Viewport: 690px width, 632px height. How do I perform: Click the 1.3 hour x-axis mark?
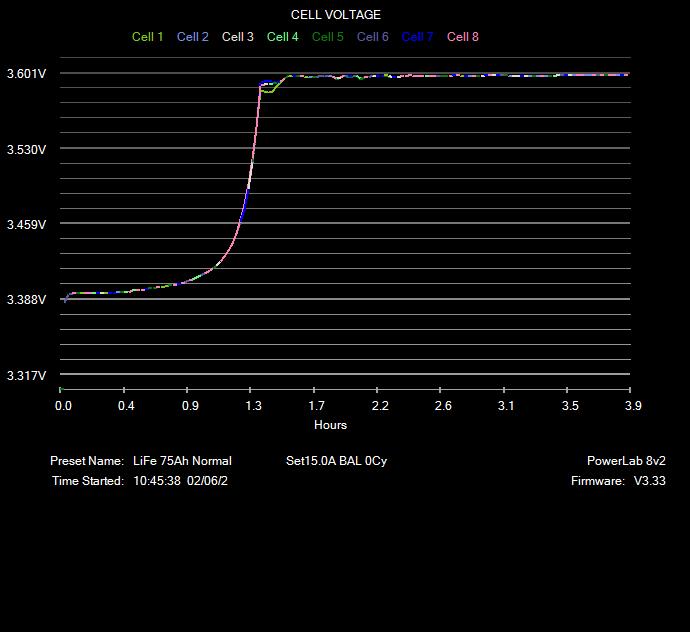(253, 406)
